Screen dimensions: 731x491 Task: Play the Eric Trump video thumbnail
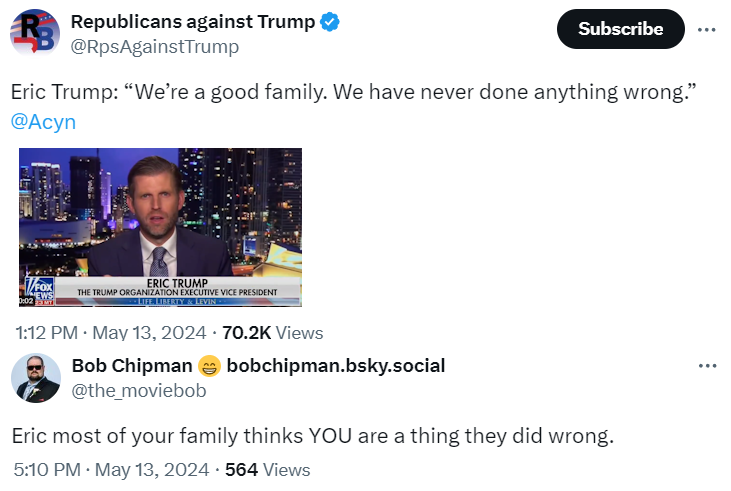pos(160,227)
